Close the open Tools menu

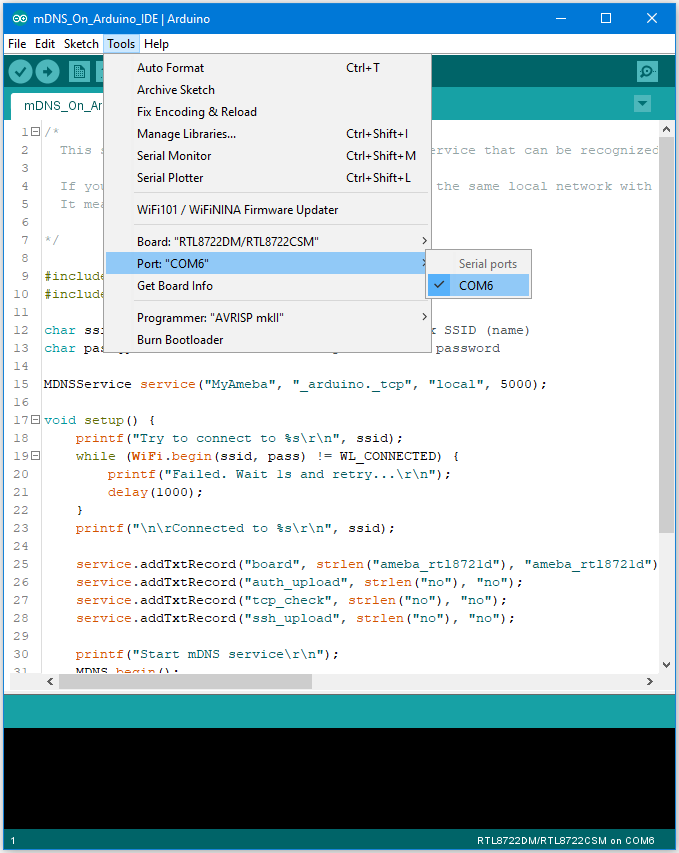(121, 44)
